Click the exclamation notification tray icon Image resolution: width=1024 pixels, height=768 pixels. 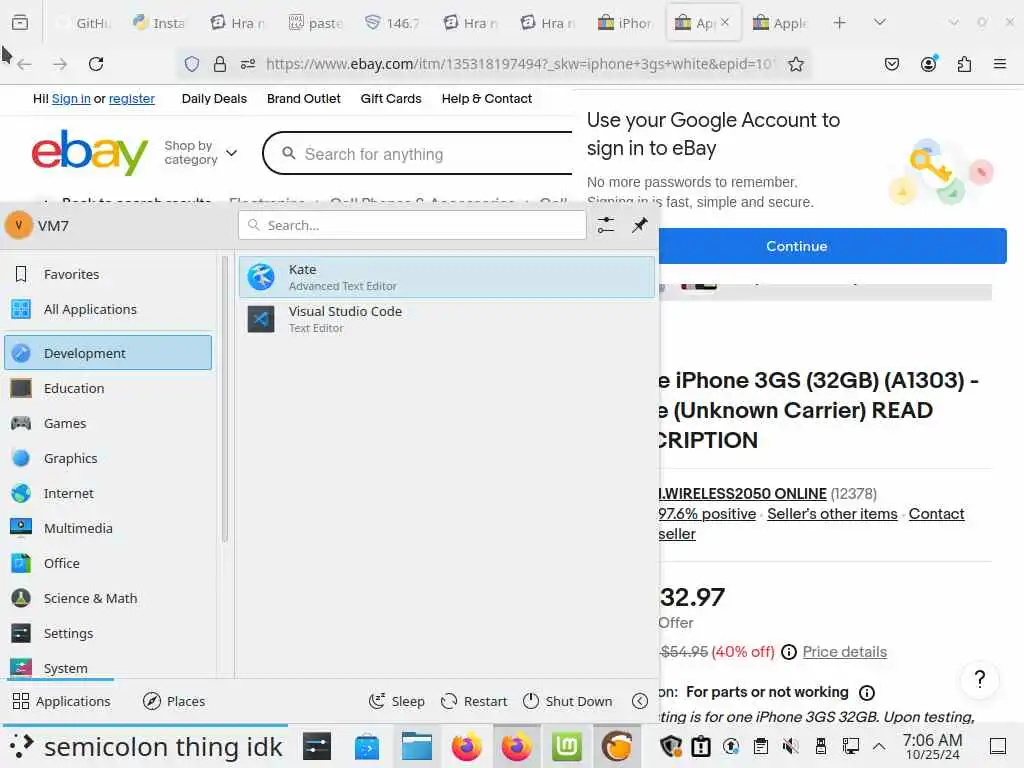tap(701, 746)
